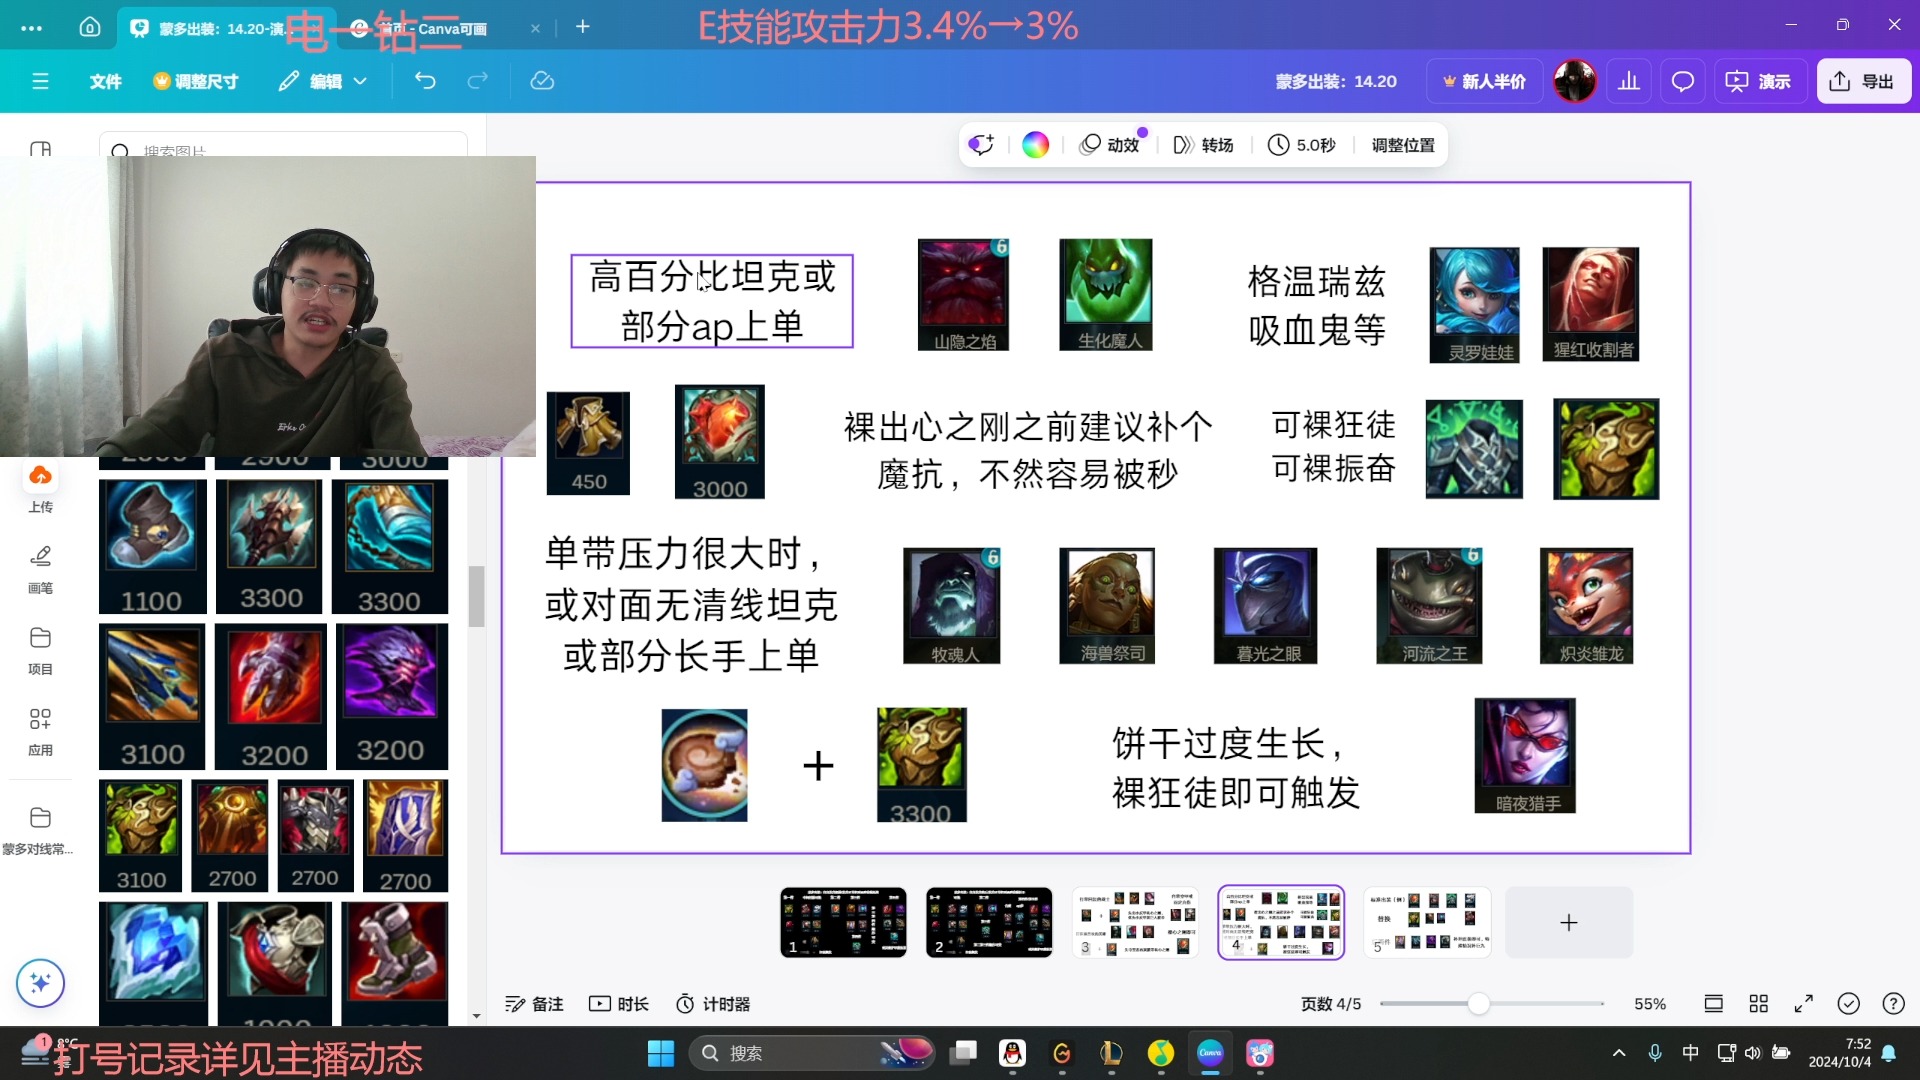Add a new page with plus
The image size is (1920, 1080).
[x=1569, y=922]
